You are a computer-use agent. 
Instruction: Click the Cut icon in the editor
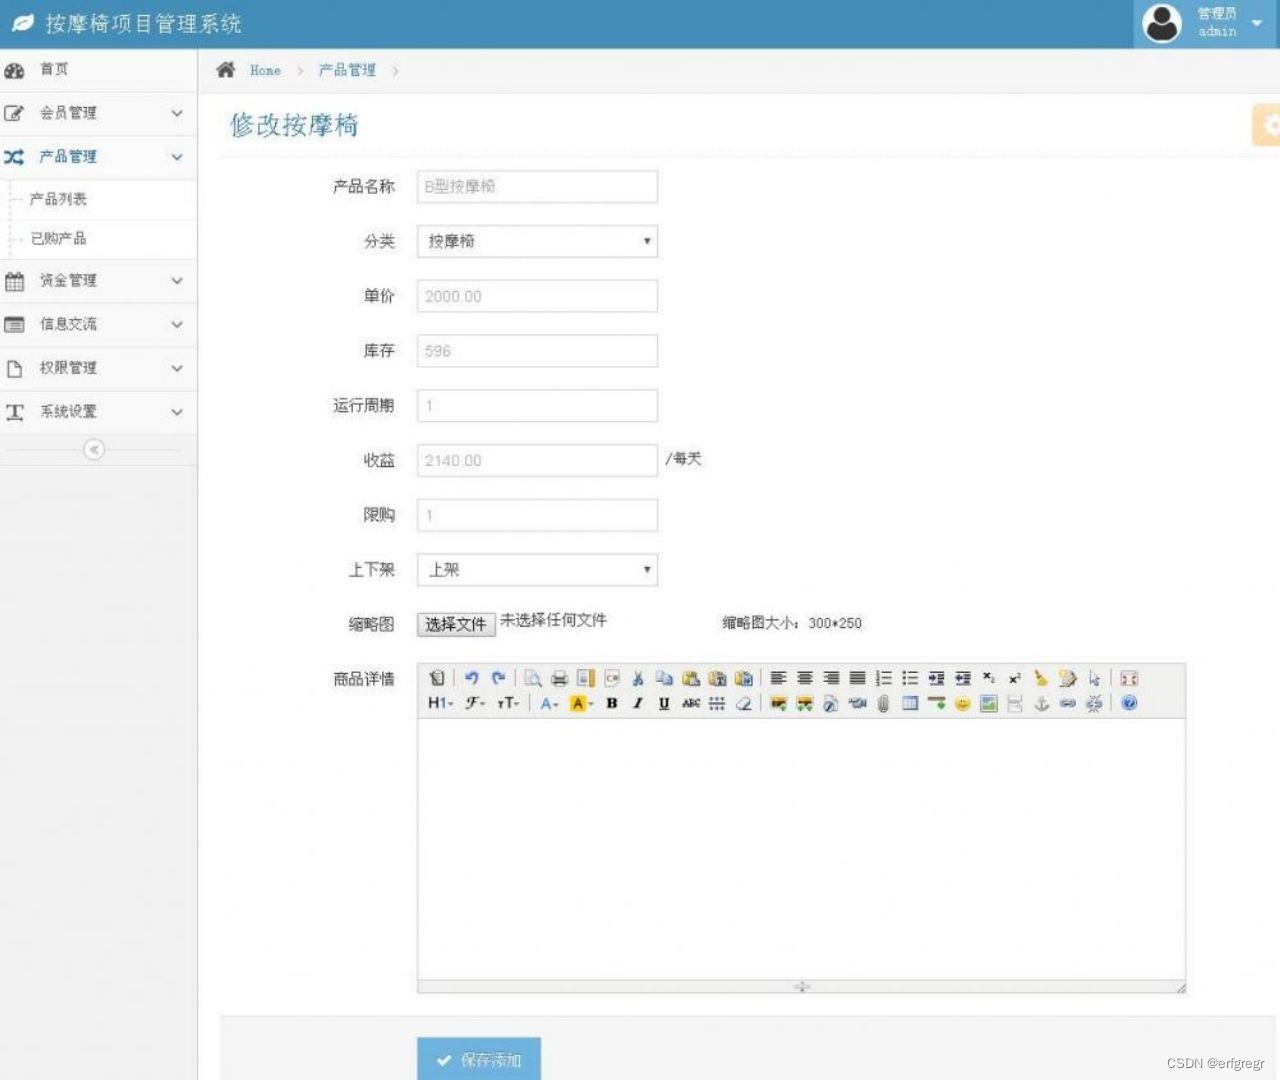[x=637, y=678]
